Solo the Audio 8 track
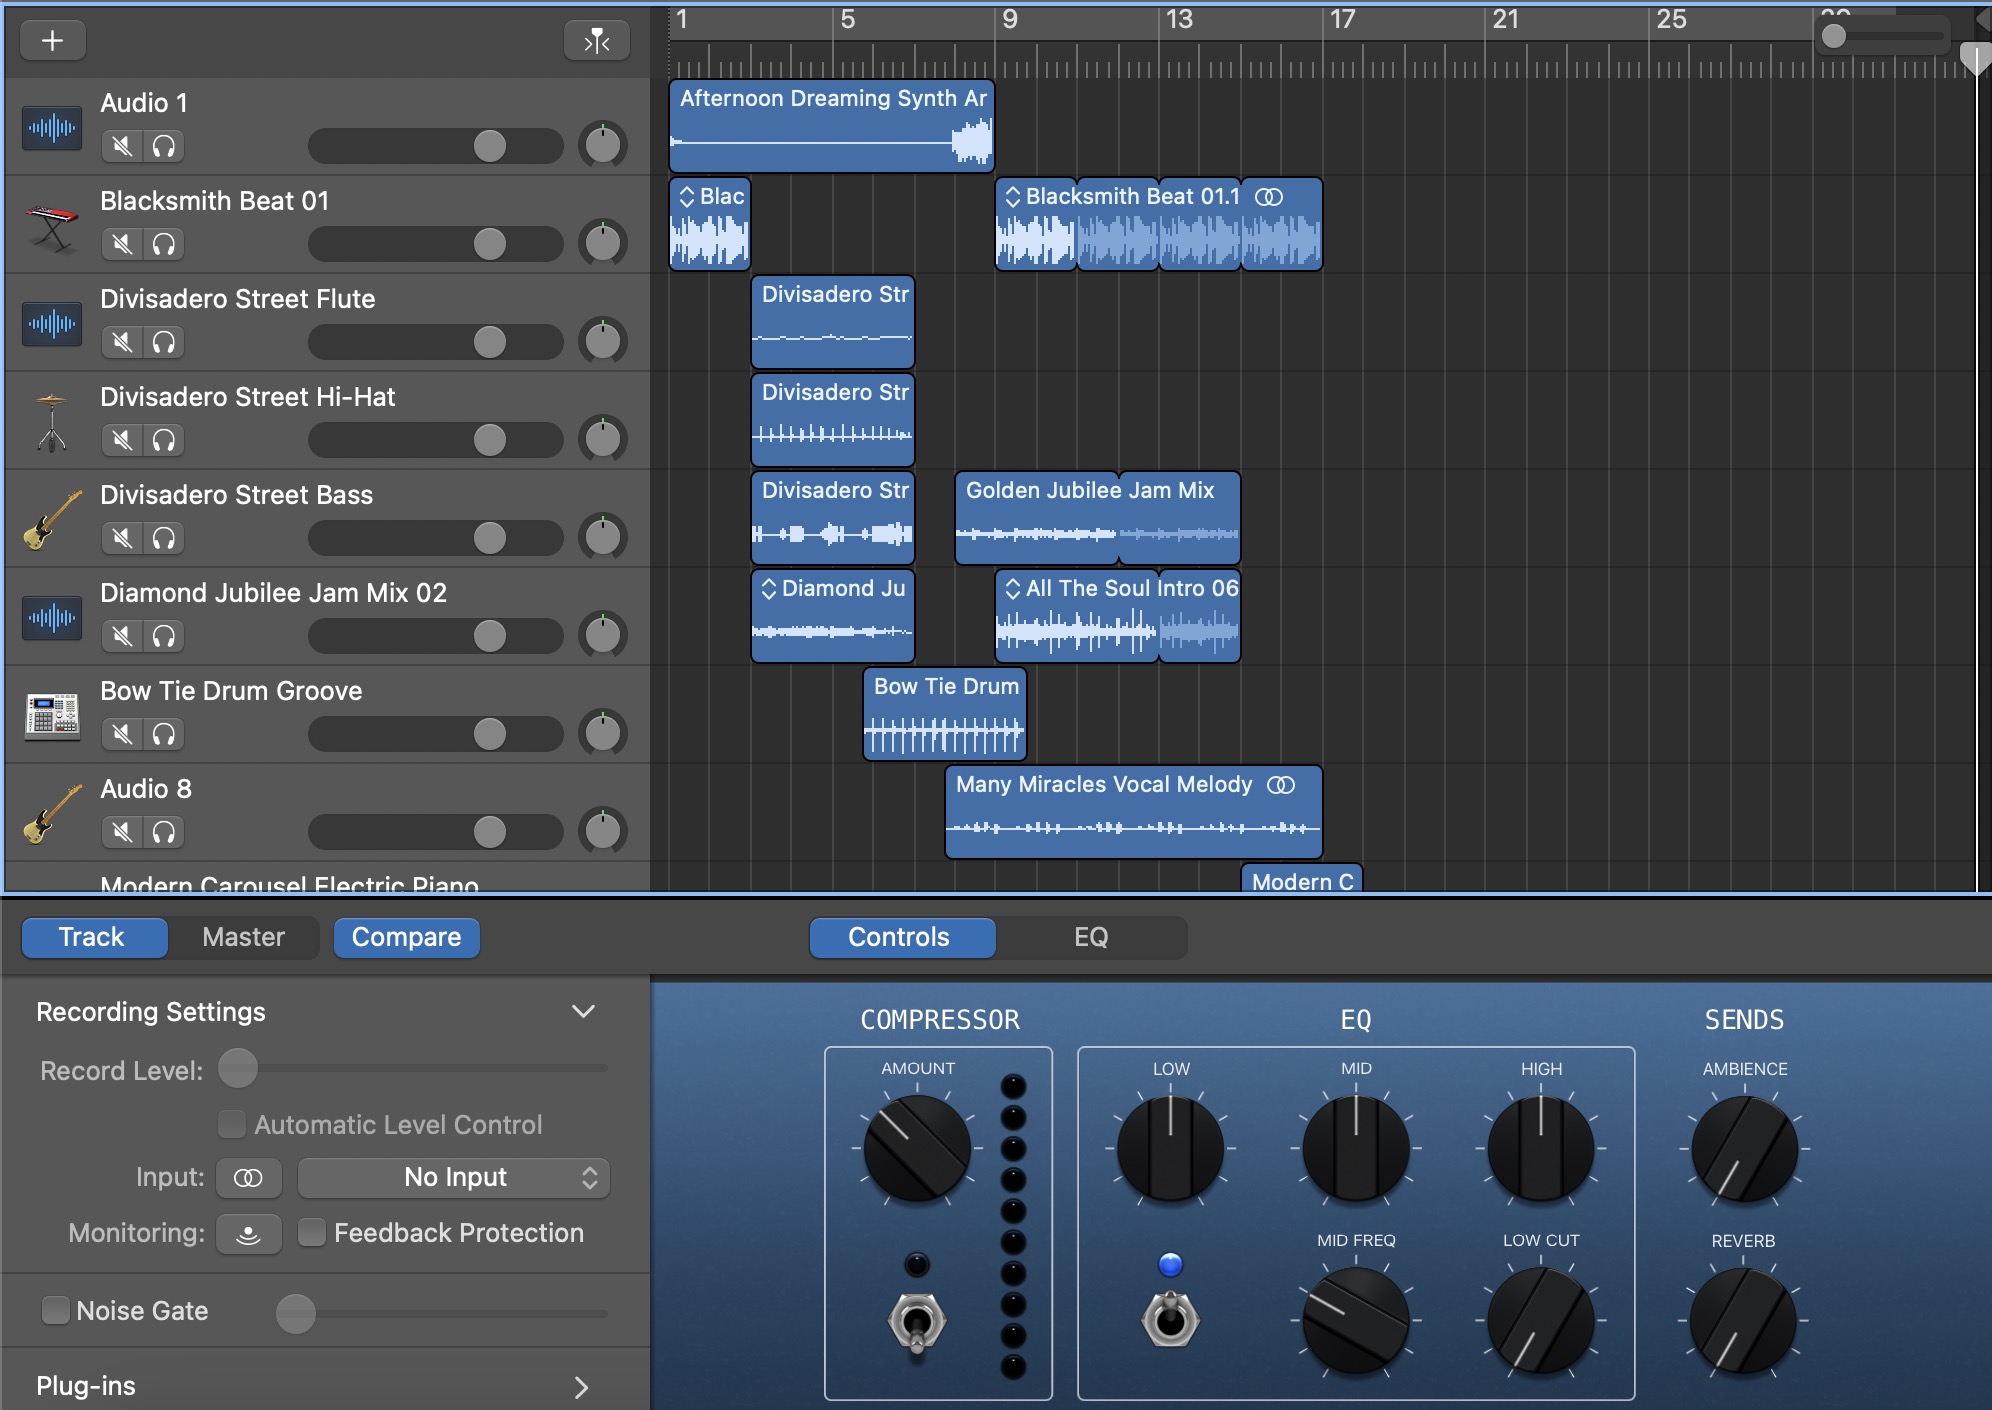 coord(164,832)
